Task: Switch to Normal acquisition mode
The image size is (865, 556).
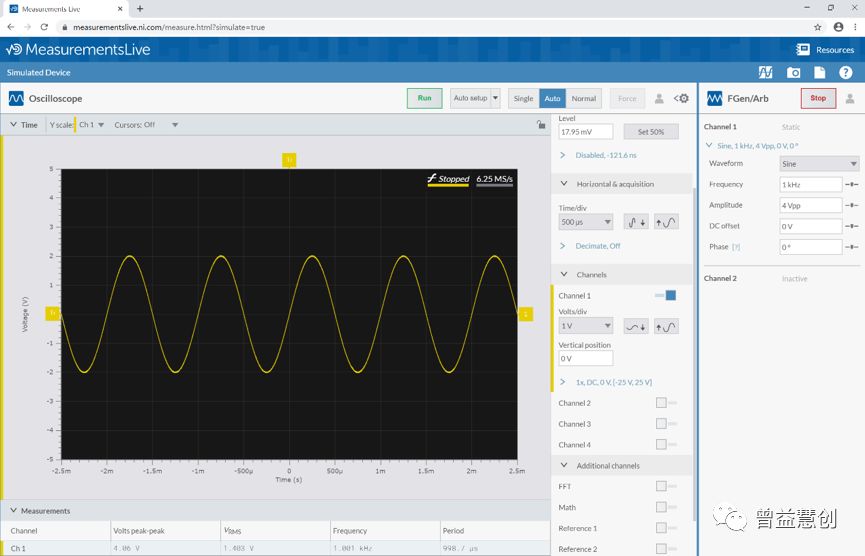Action: (584, 98)
